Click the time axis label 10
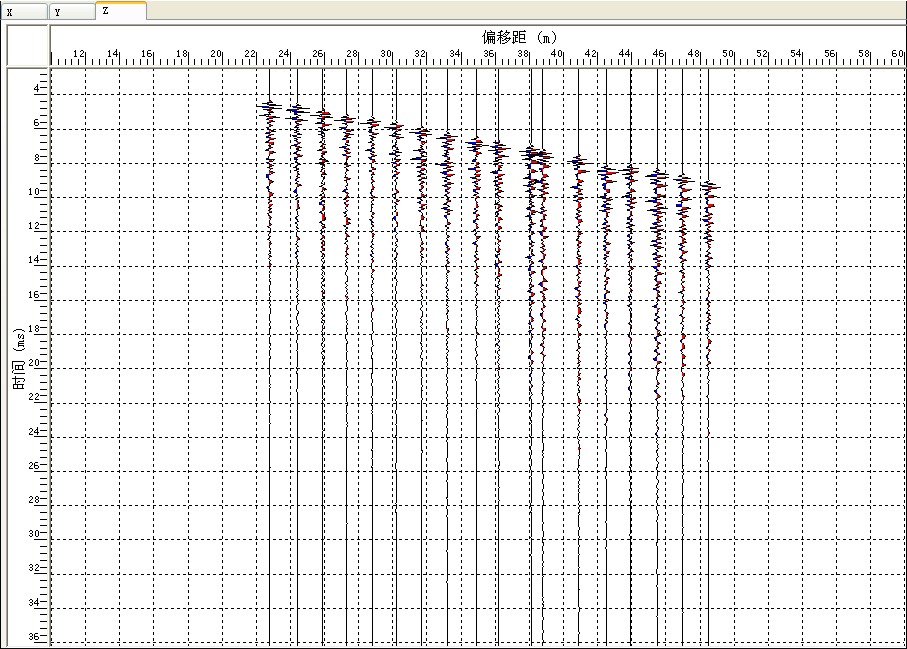The height and width of the screenshot is (649, 907). (x=34, y=191)
